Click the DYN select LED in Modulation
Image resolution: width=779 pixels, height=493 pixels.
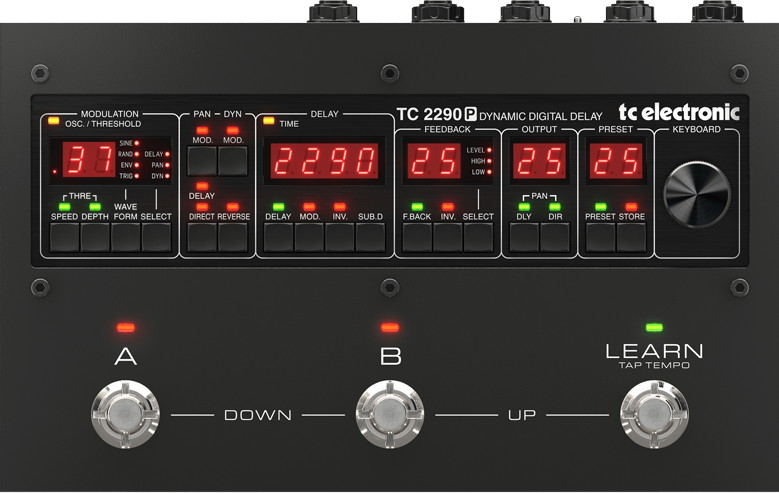pyautogui.click(x=167, y=176)
